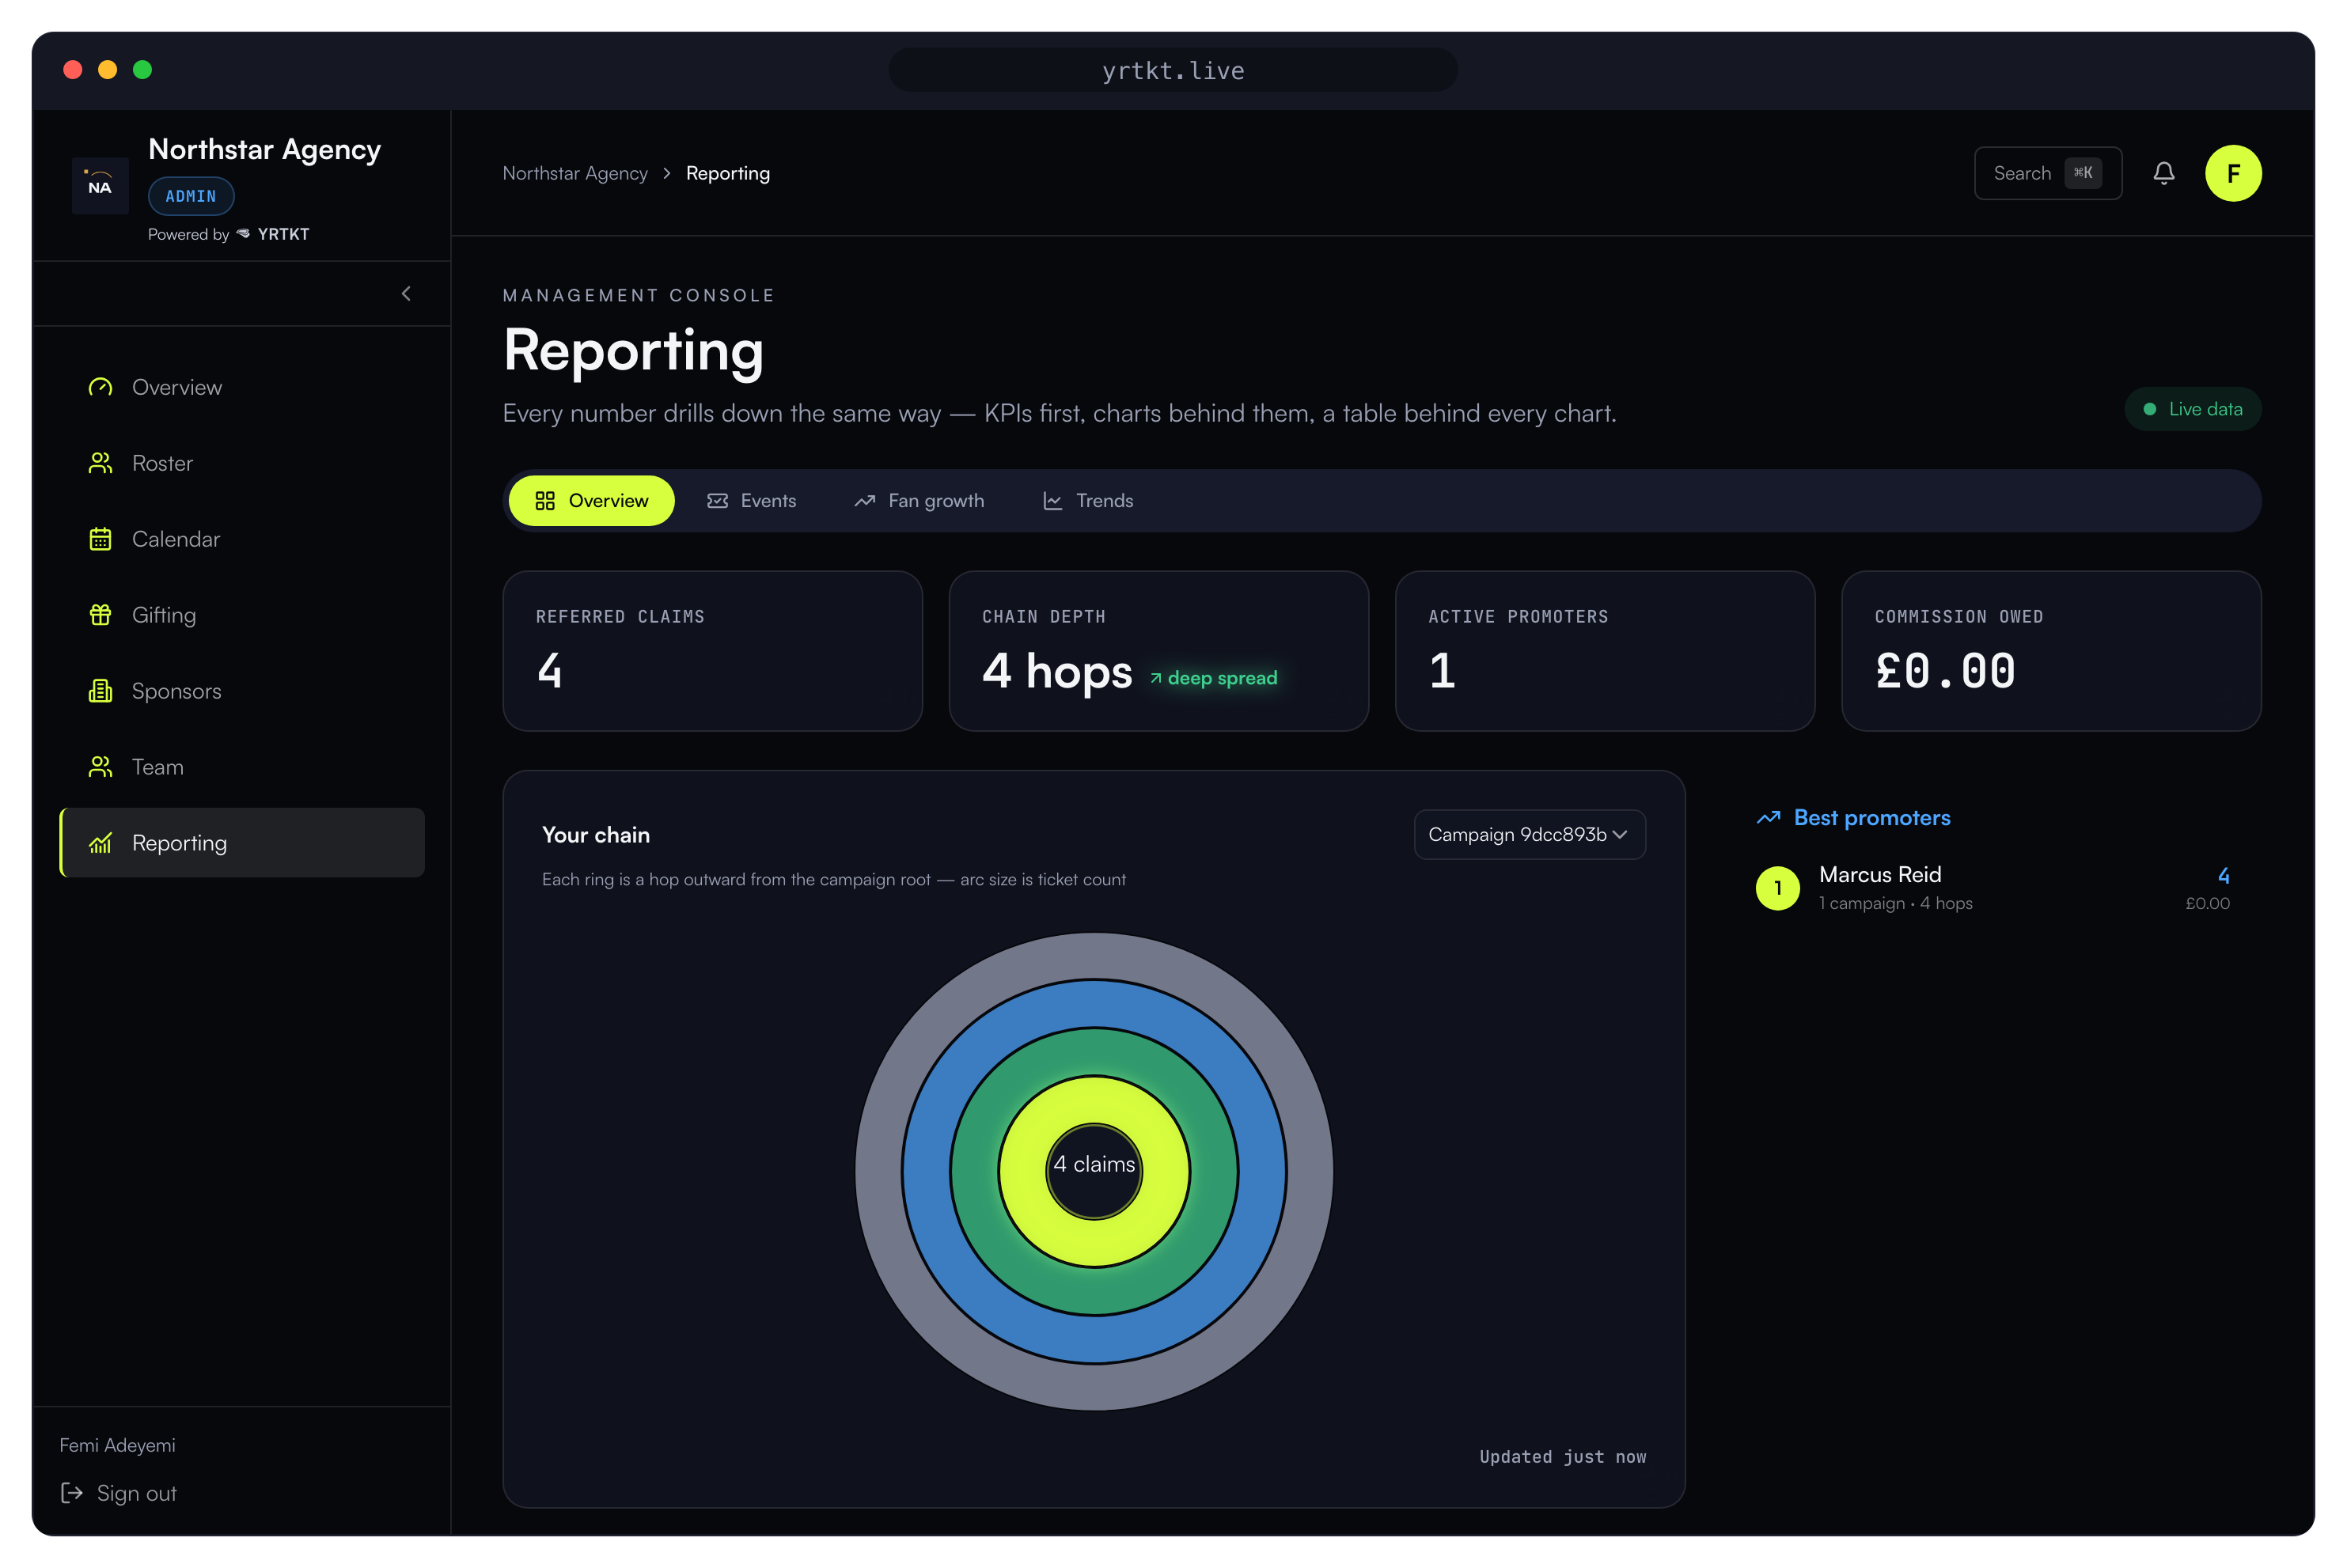Click the Sponsors building icon
2347x1568 pixels.
[x=100, y=691]
